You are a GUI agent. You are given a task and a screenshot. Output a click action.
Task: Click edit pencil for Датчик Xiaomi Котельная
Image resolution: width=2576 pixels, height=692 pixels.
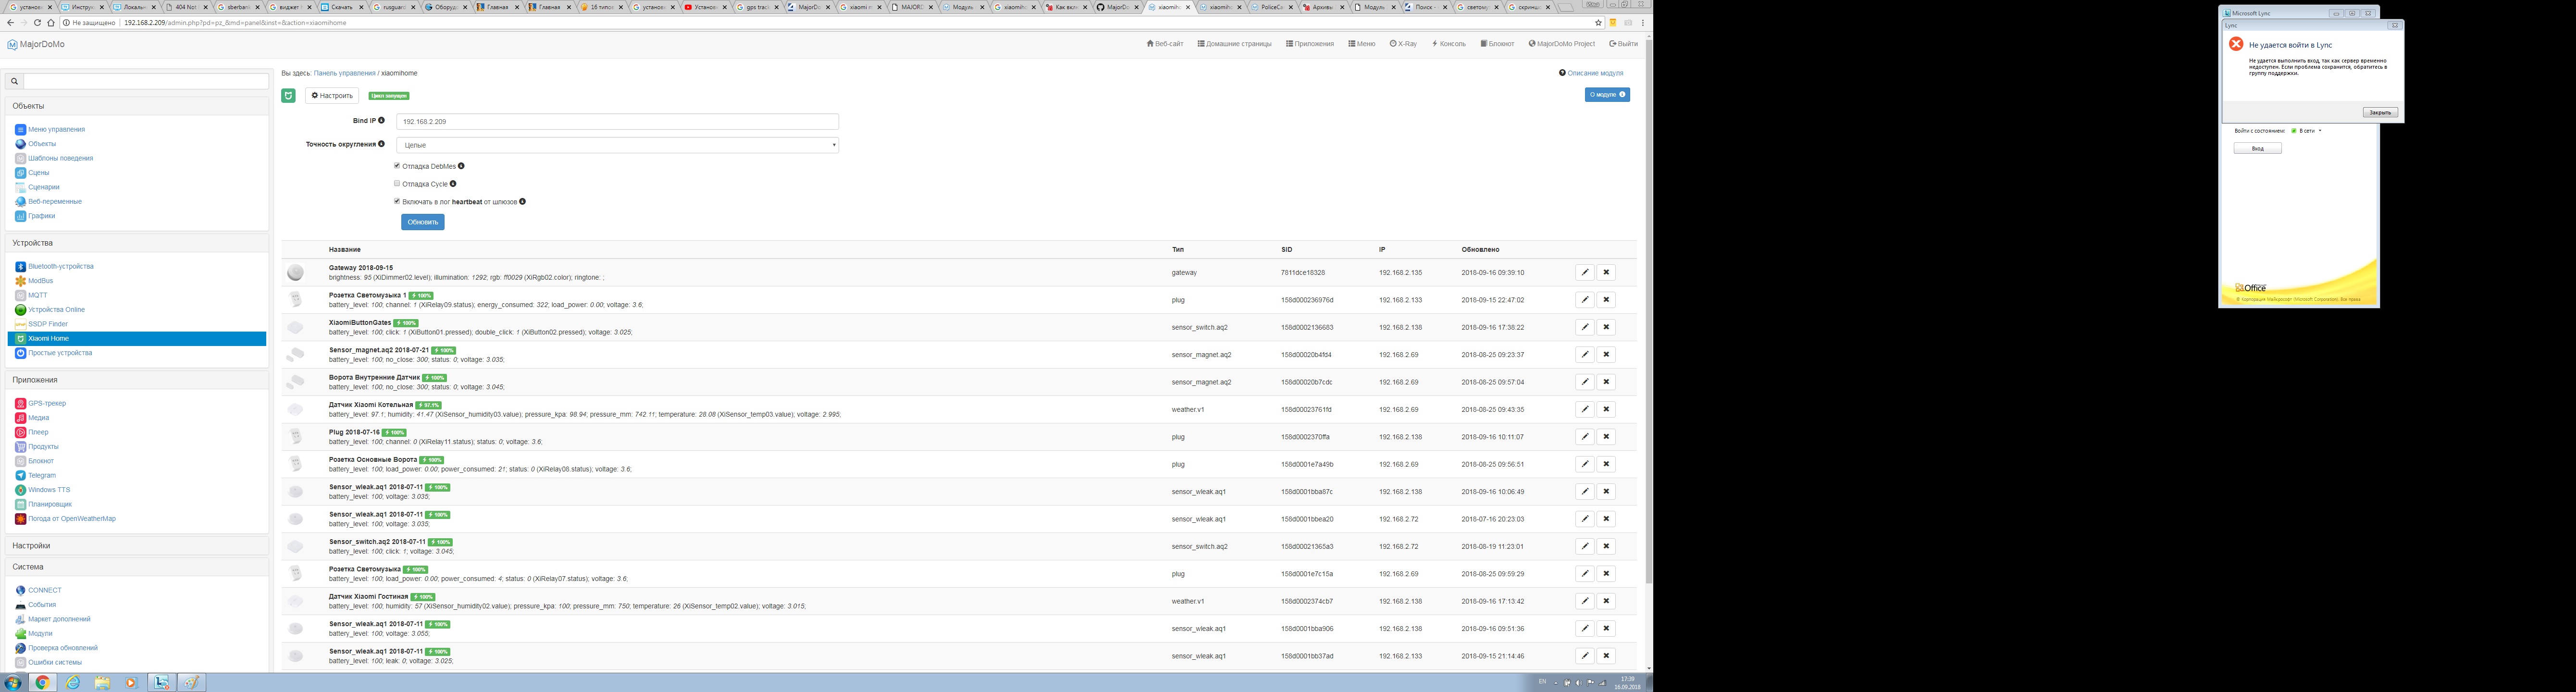(1584, 409)
